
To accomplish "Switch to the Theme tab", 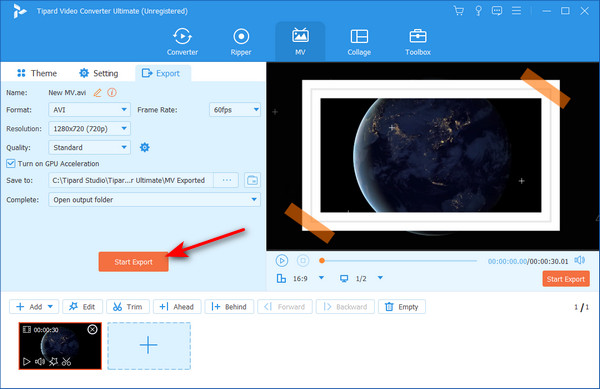I will click(x=37, y=73).
